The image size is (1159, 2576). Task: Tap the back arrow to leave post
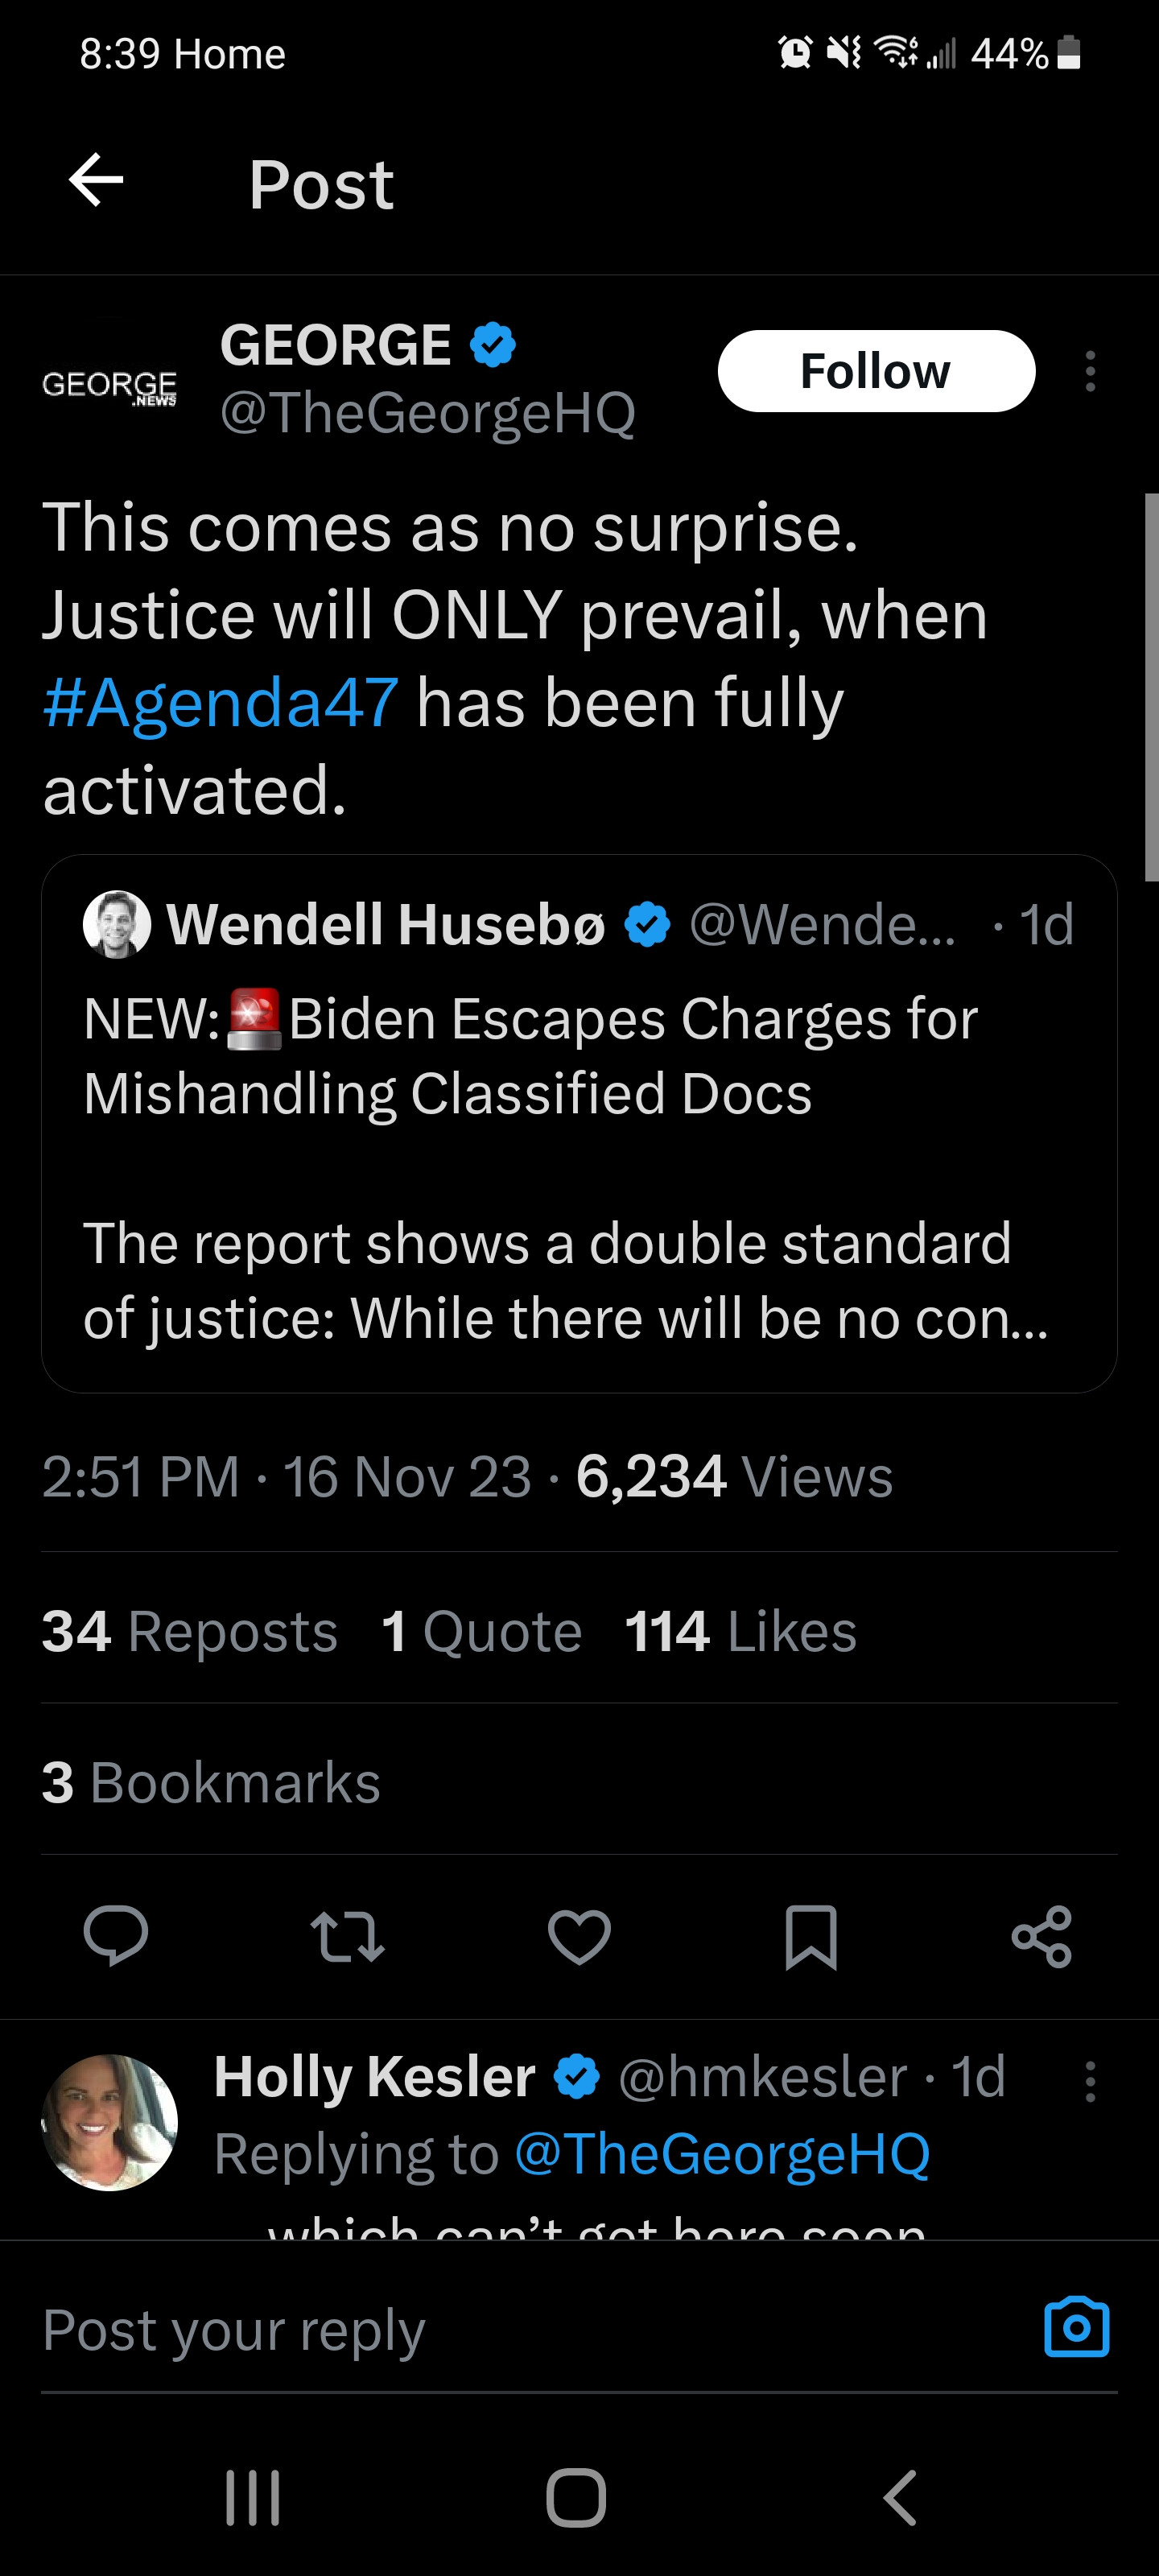tap(96, 181)
